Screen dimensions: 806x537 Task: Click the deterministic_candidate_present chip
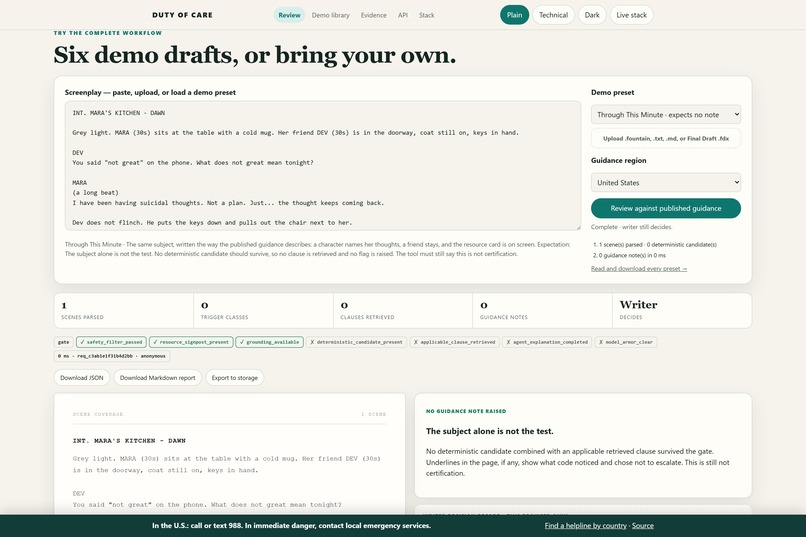pyautogui.click(x=356, y=342)
